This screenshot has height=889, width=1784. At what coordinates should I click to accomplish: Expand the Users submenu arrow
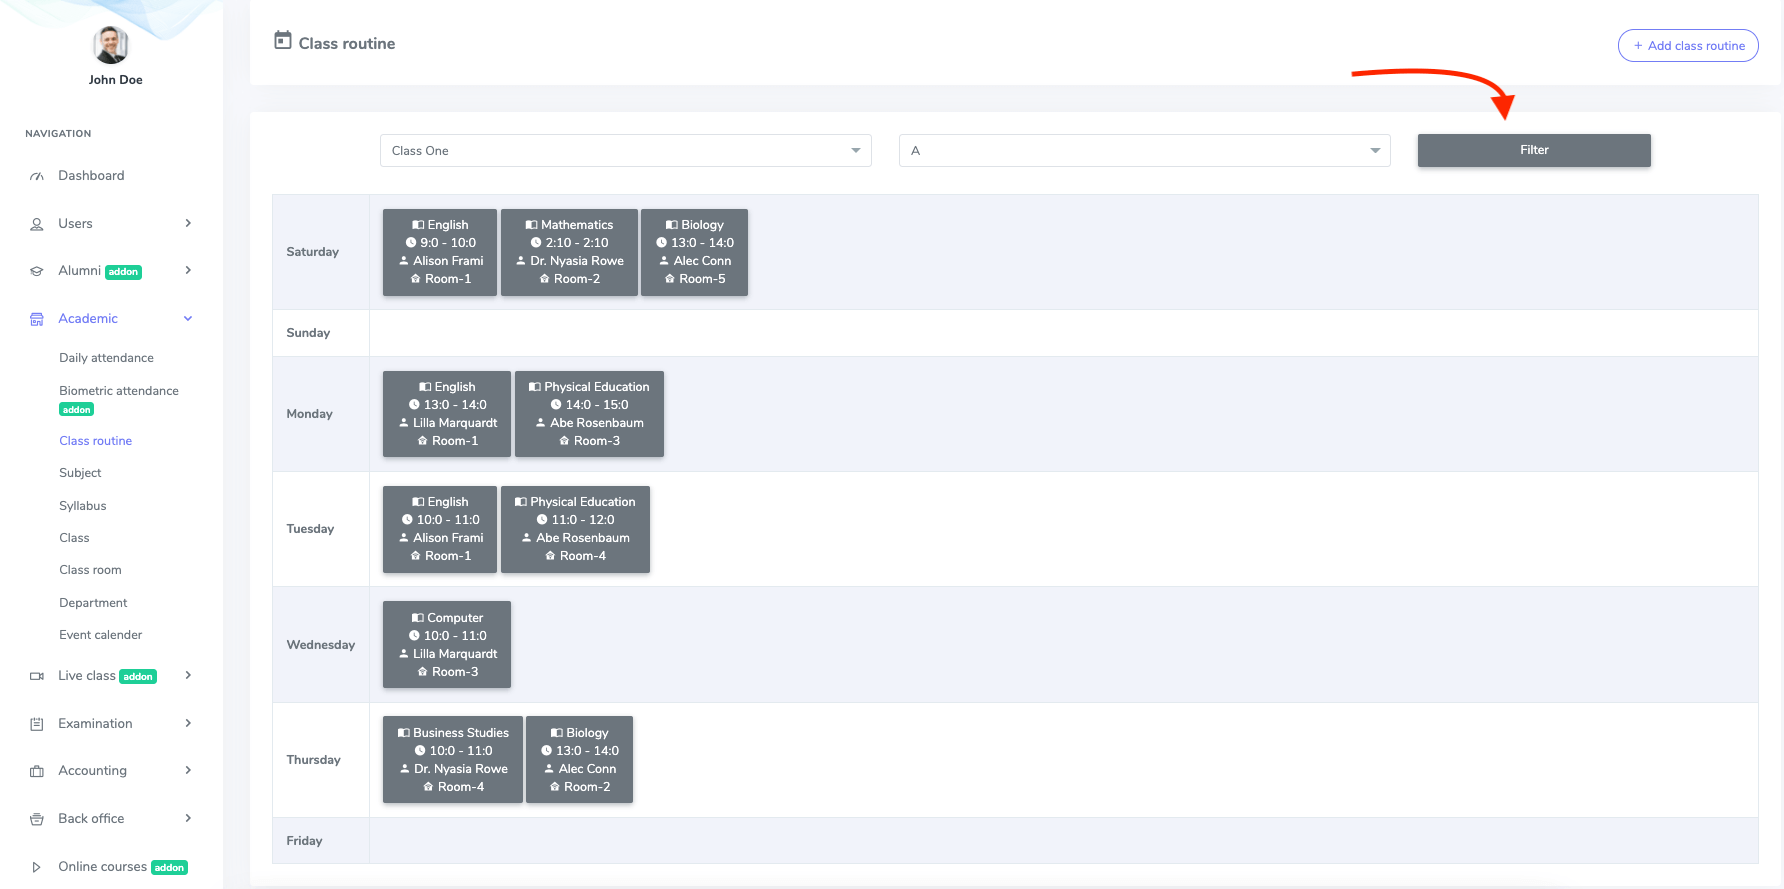188,224
